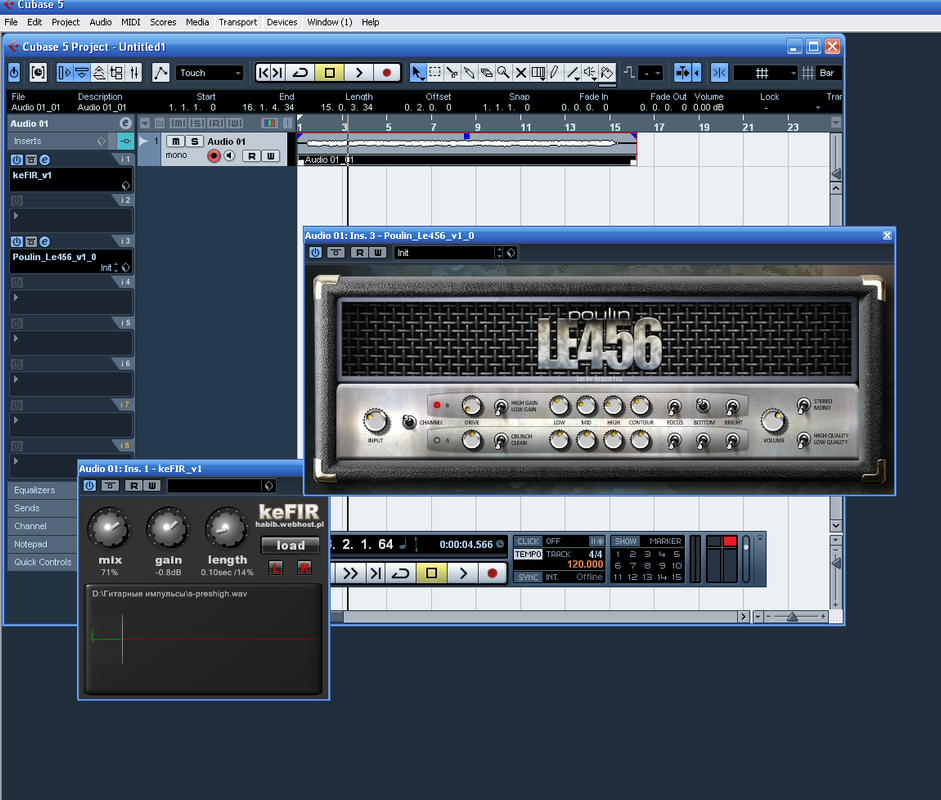Open the MIDI menu
The image size is (941, 800).
[x=131, y=22]
